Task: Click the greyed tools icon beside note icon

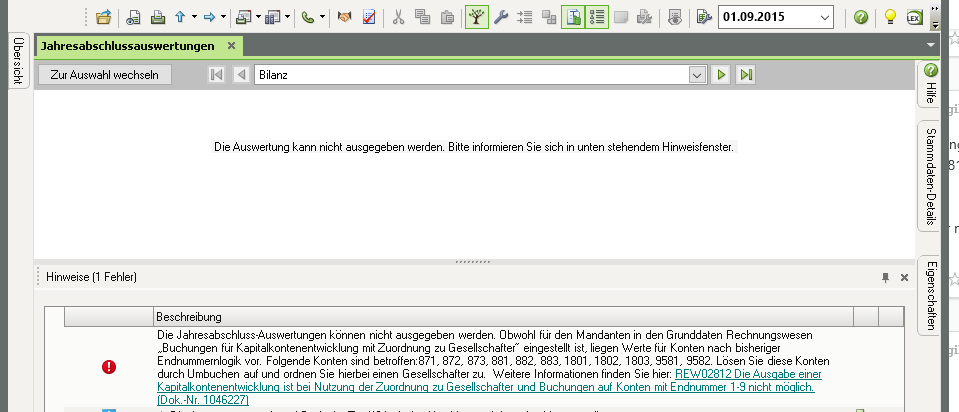Action: click(644, 17)
